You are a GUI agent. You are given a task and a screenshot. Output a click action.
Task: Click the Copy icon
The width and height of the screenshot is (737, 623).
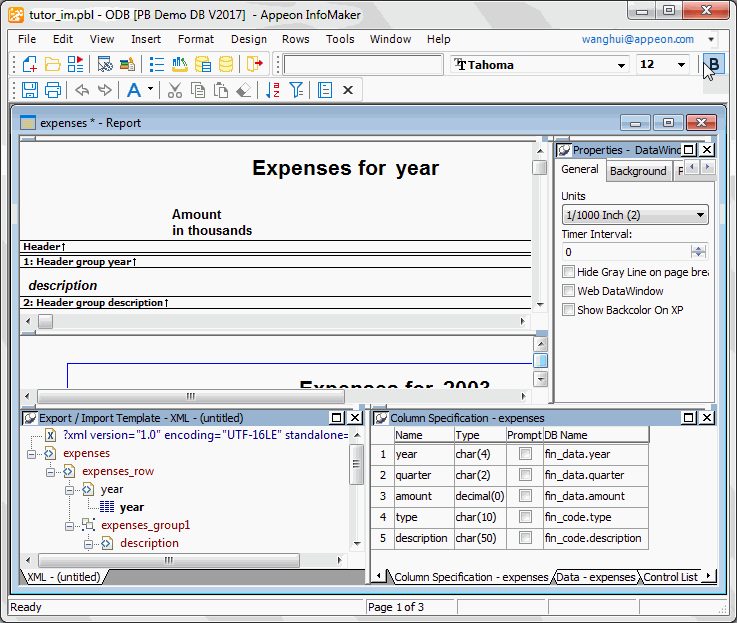(x=198, y=90)
